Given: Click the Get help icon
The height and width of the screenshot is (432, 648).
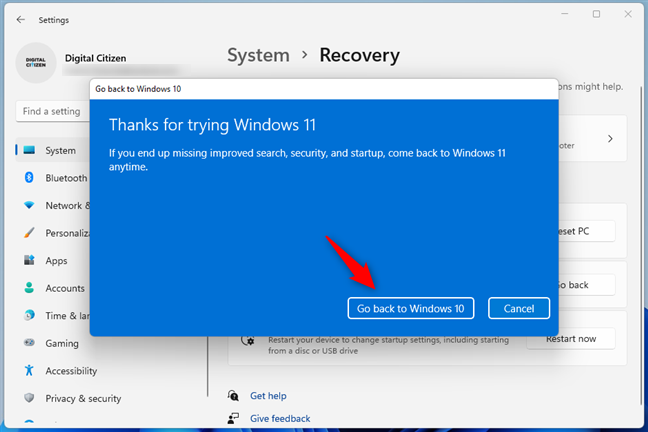Looking at the screenshot, I should coord(233,396).
